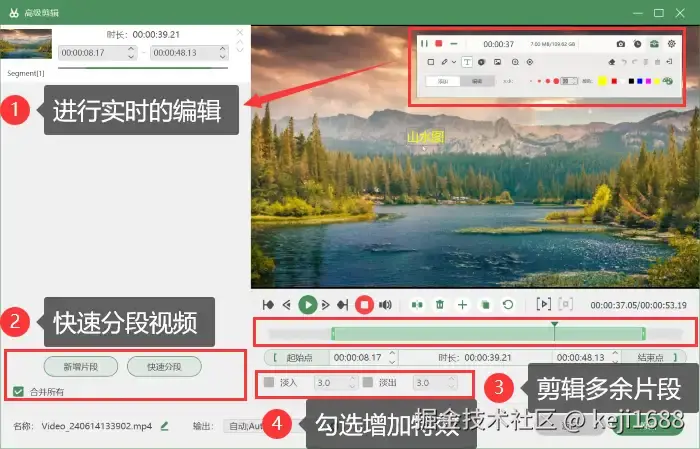Reset edits with the circular arrow icon
This screenshot has width=700, height=449.
pyautogui.click(x=508, y=305)
